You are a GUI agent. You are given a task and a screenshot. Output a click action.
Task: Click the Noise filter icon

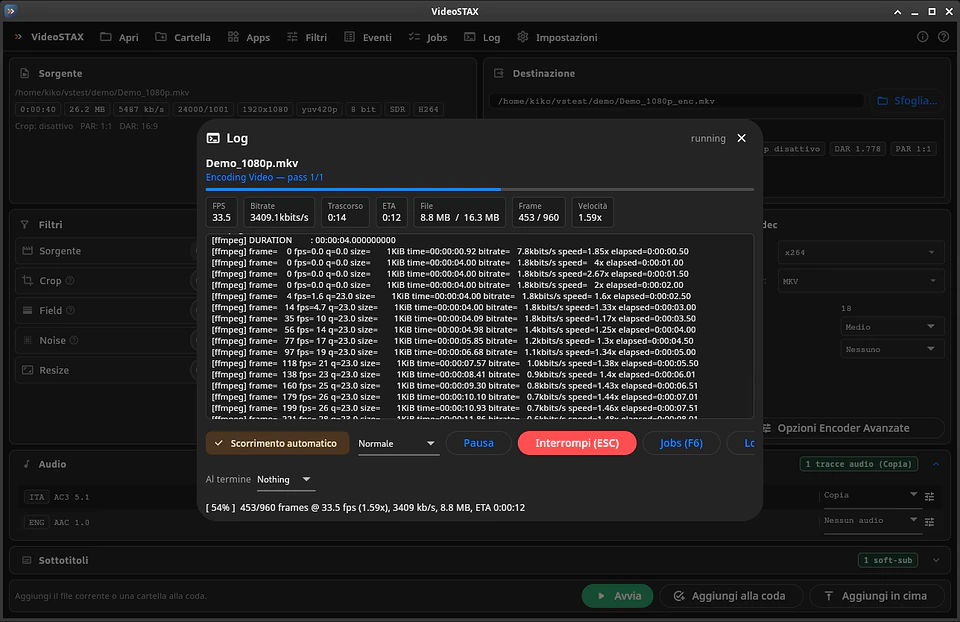[28, 340]
